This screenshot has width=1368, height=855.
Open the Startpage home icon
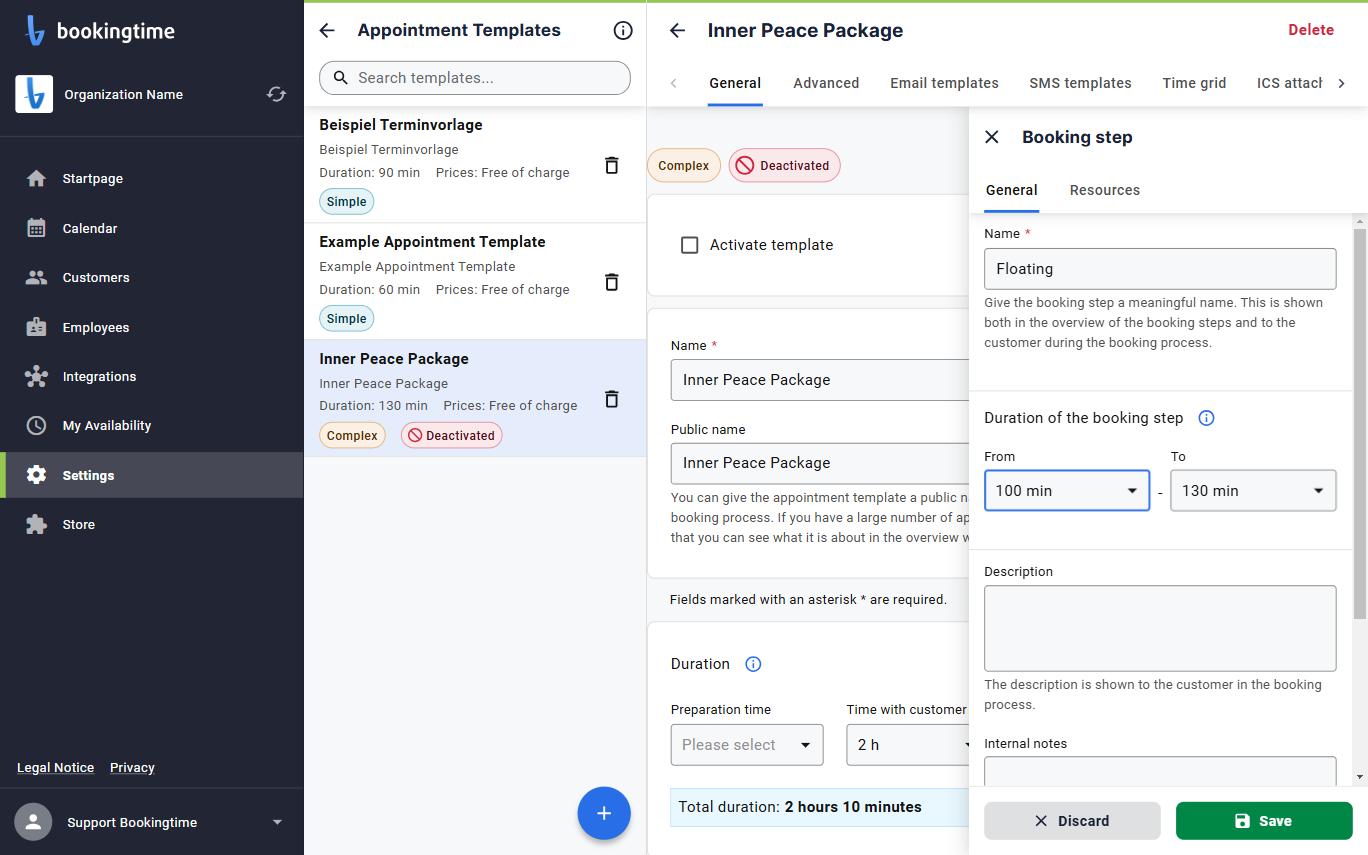37,179
